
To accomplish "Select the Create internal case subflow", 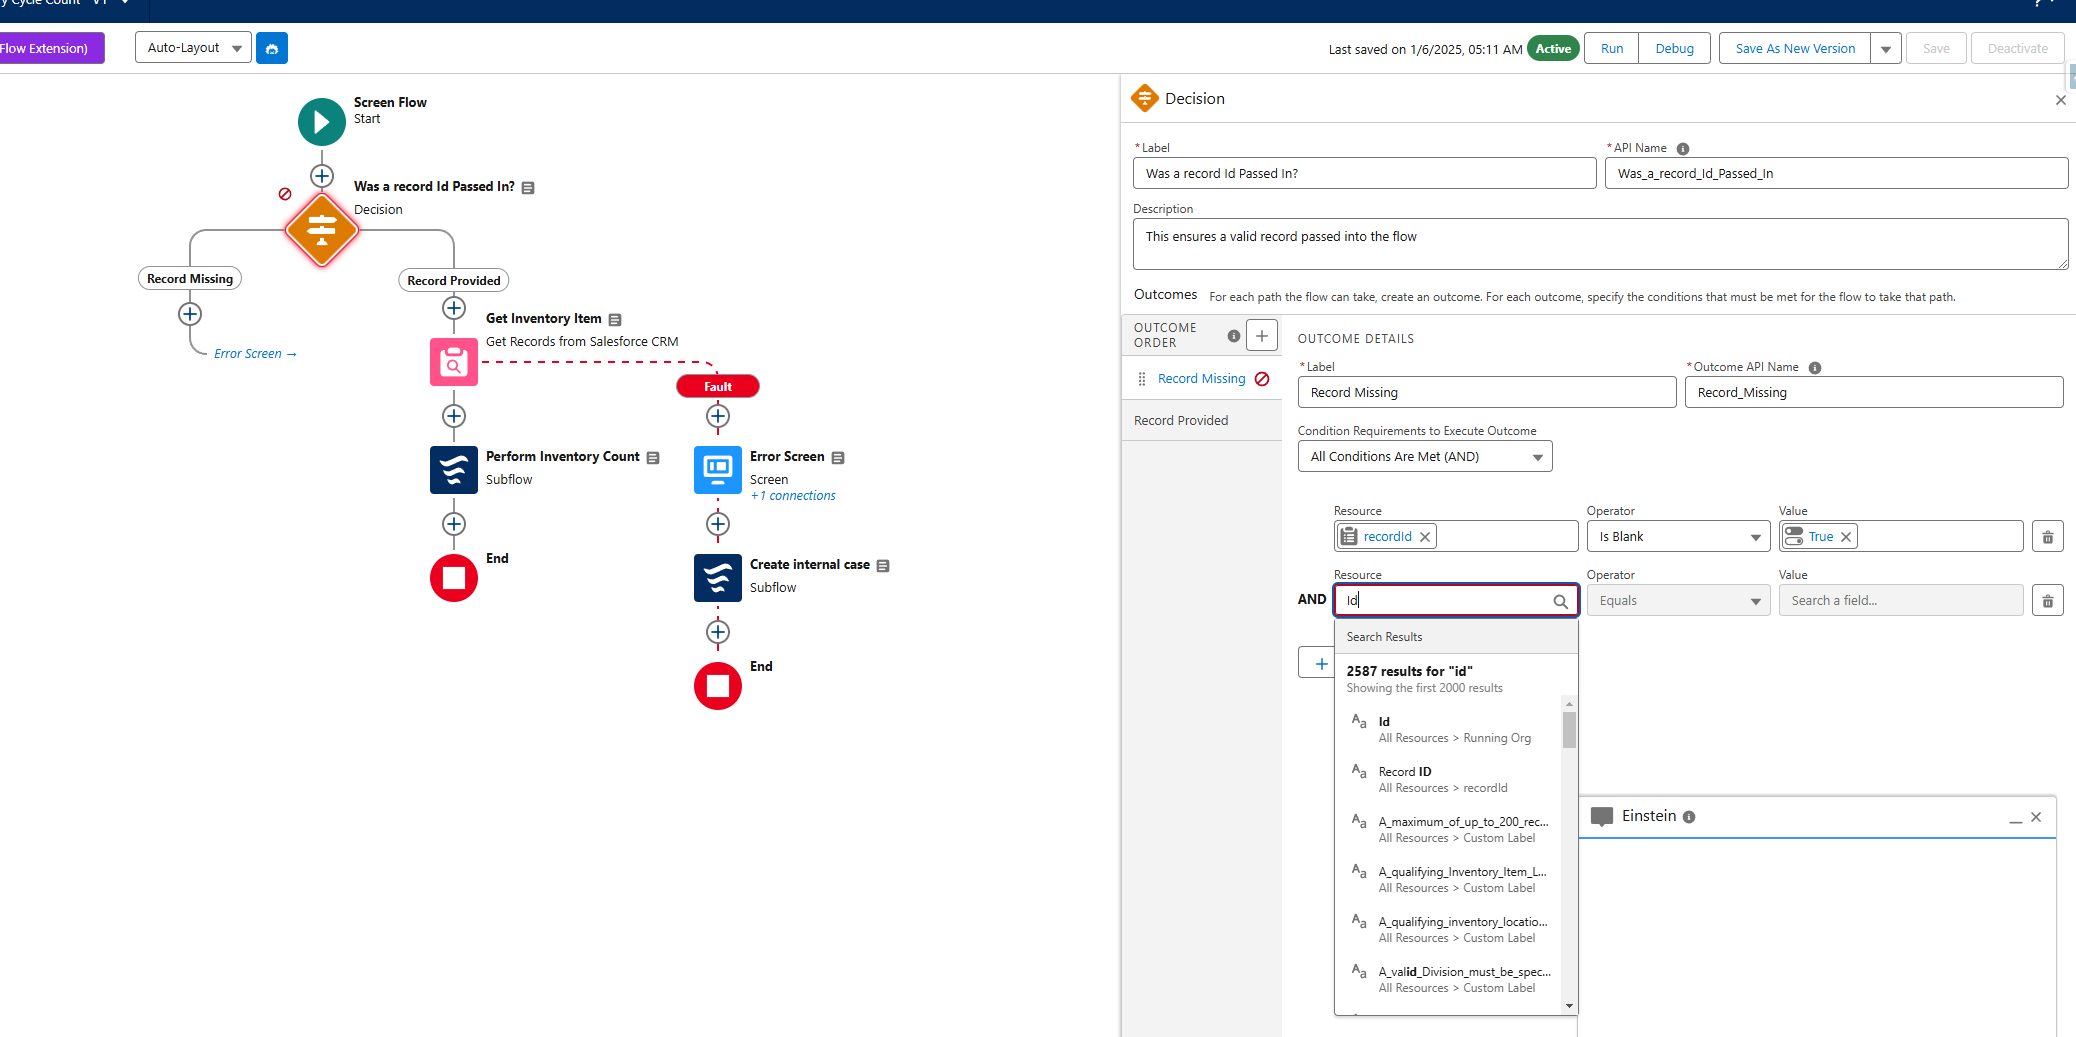I will point(717,578).
